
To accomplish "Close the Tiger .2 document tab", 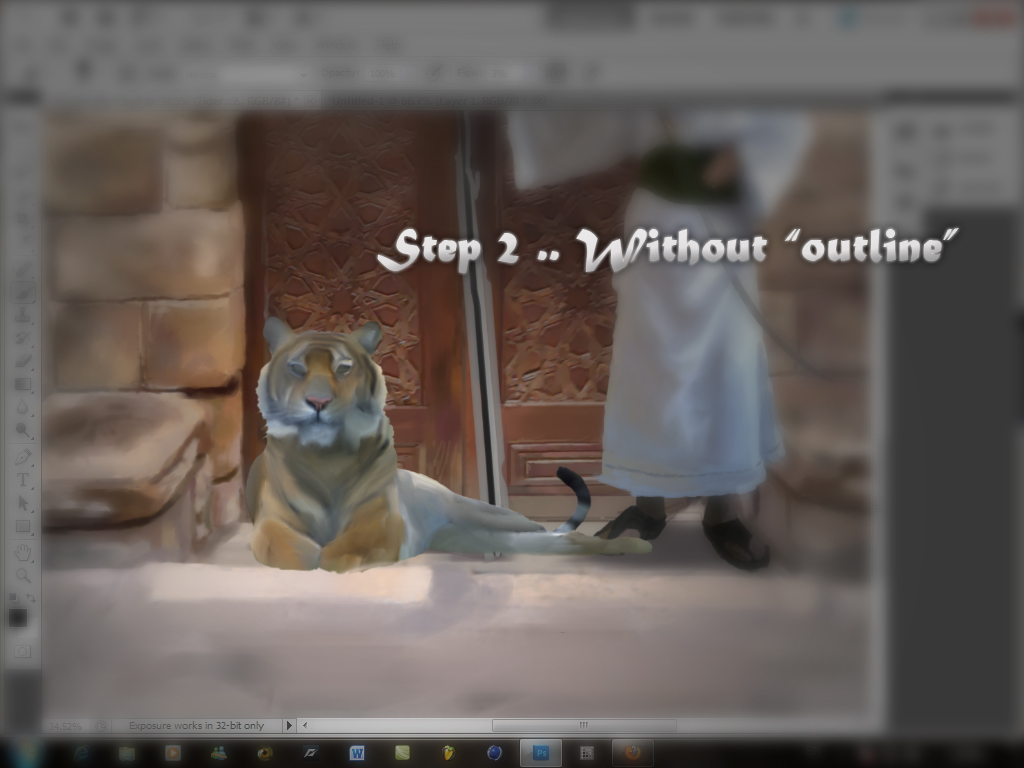I will [310, 101].
